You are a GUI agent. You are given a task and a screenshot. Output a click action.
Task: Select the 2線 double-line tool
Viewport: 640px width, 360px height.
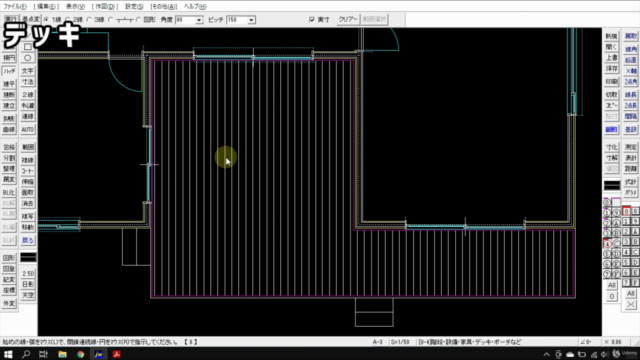(x=28, y=95)
